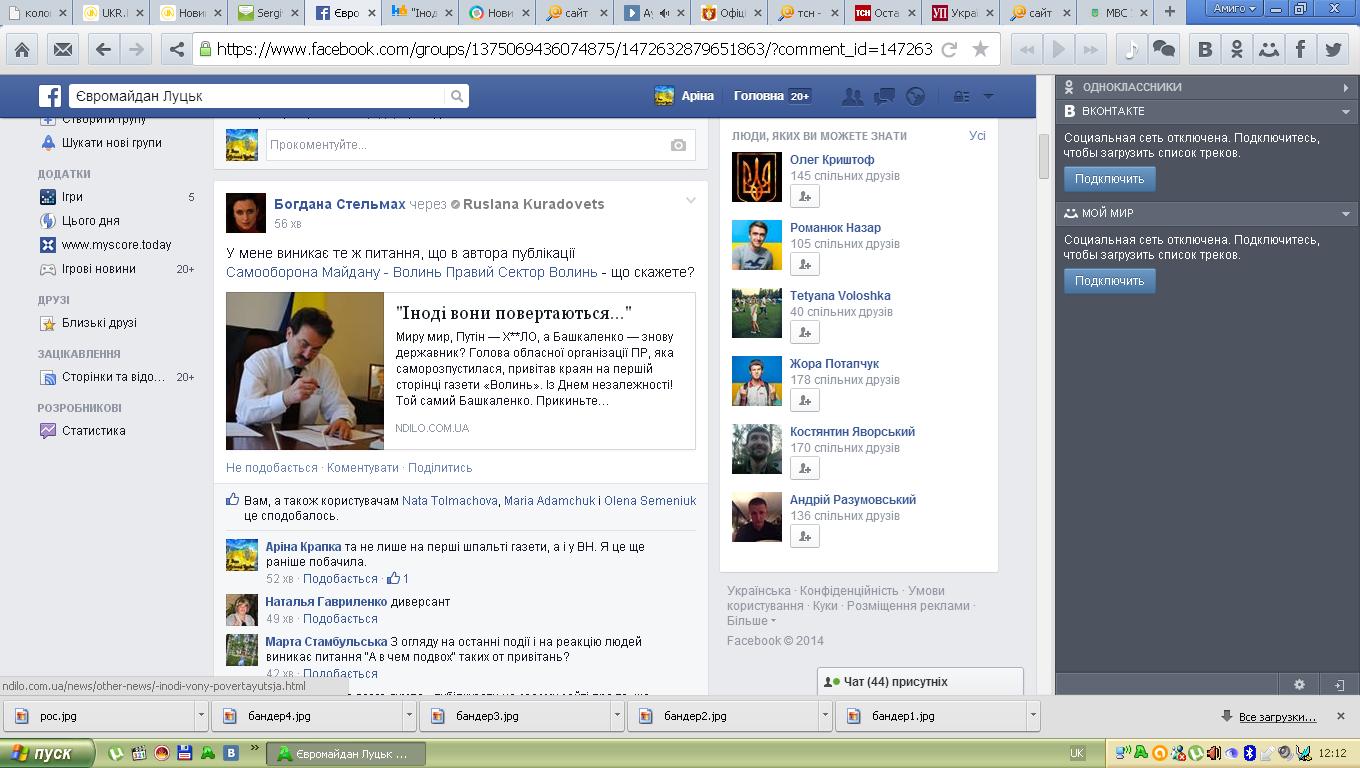This screenshot has height=768, width=1360.
Task: Click Подключить under ВКонтакте
Action: coord(1109,179)
